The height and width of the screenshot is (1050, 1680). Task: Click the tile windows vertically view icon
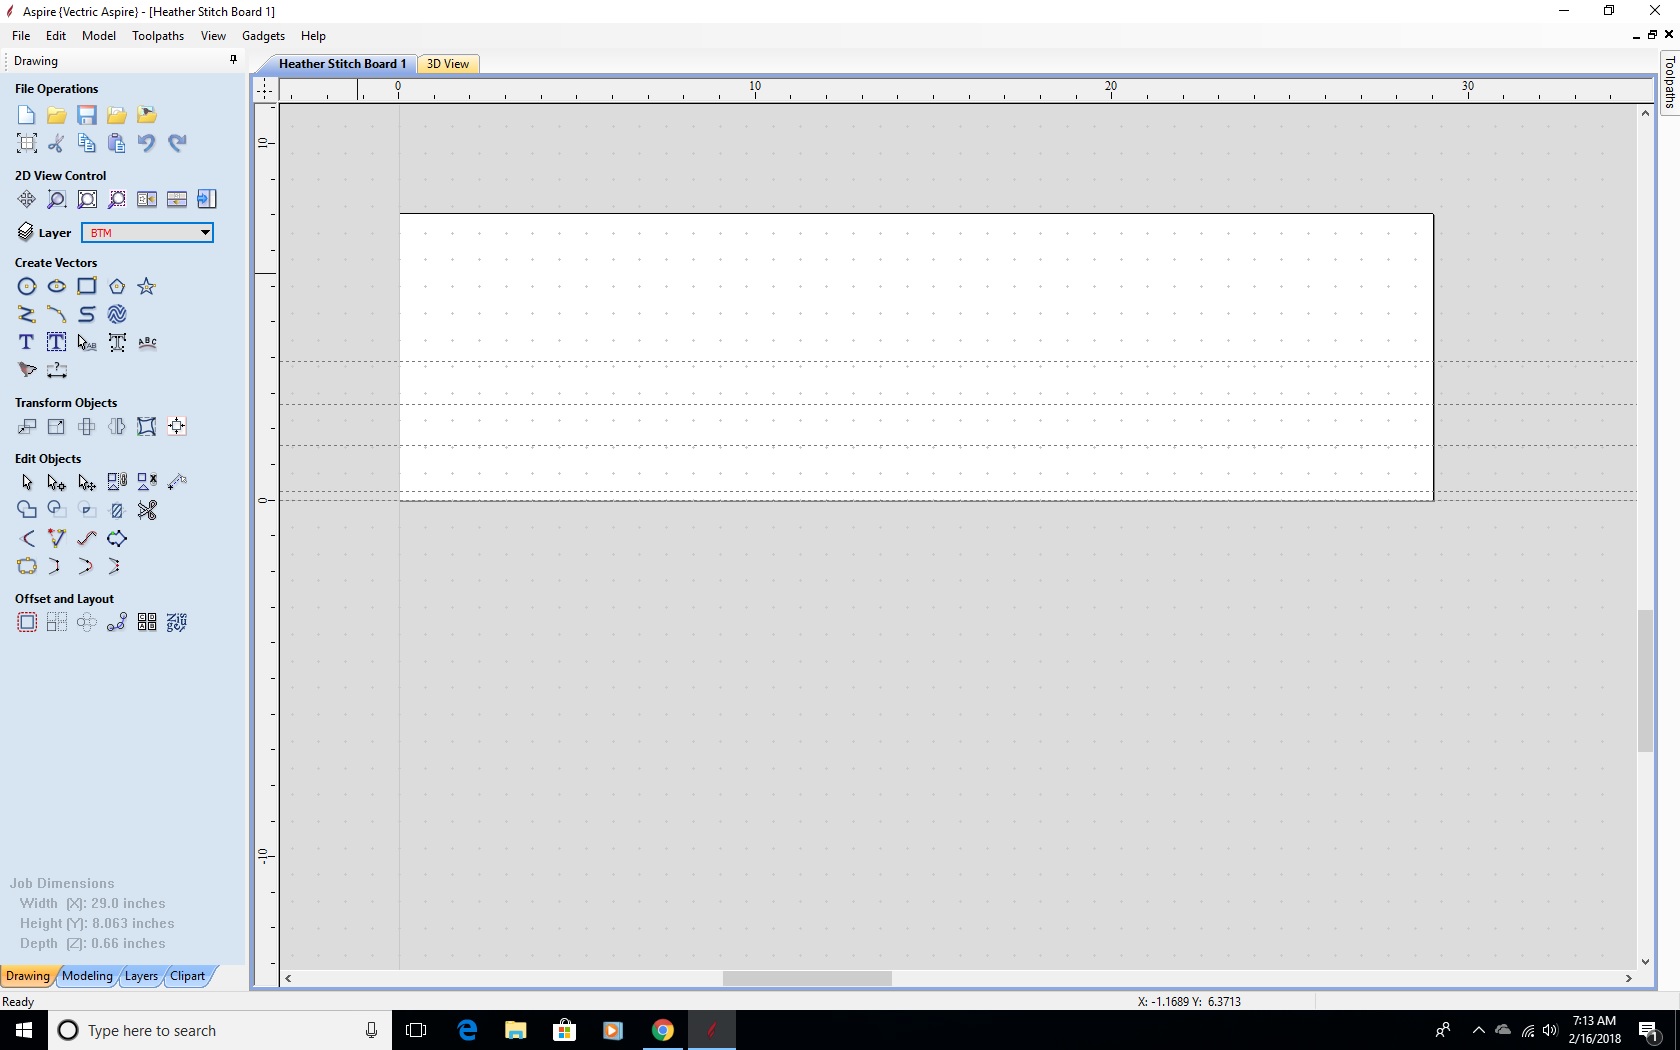point(147,200)
